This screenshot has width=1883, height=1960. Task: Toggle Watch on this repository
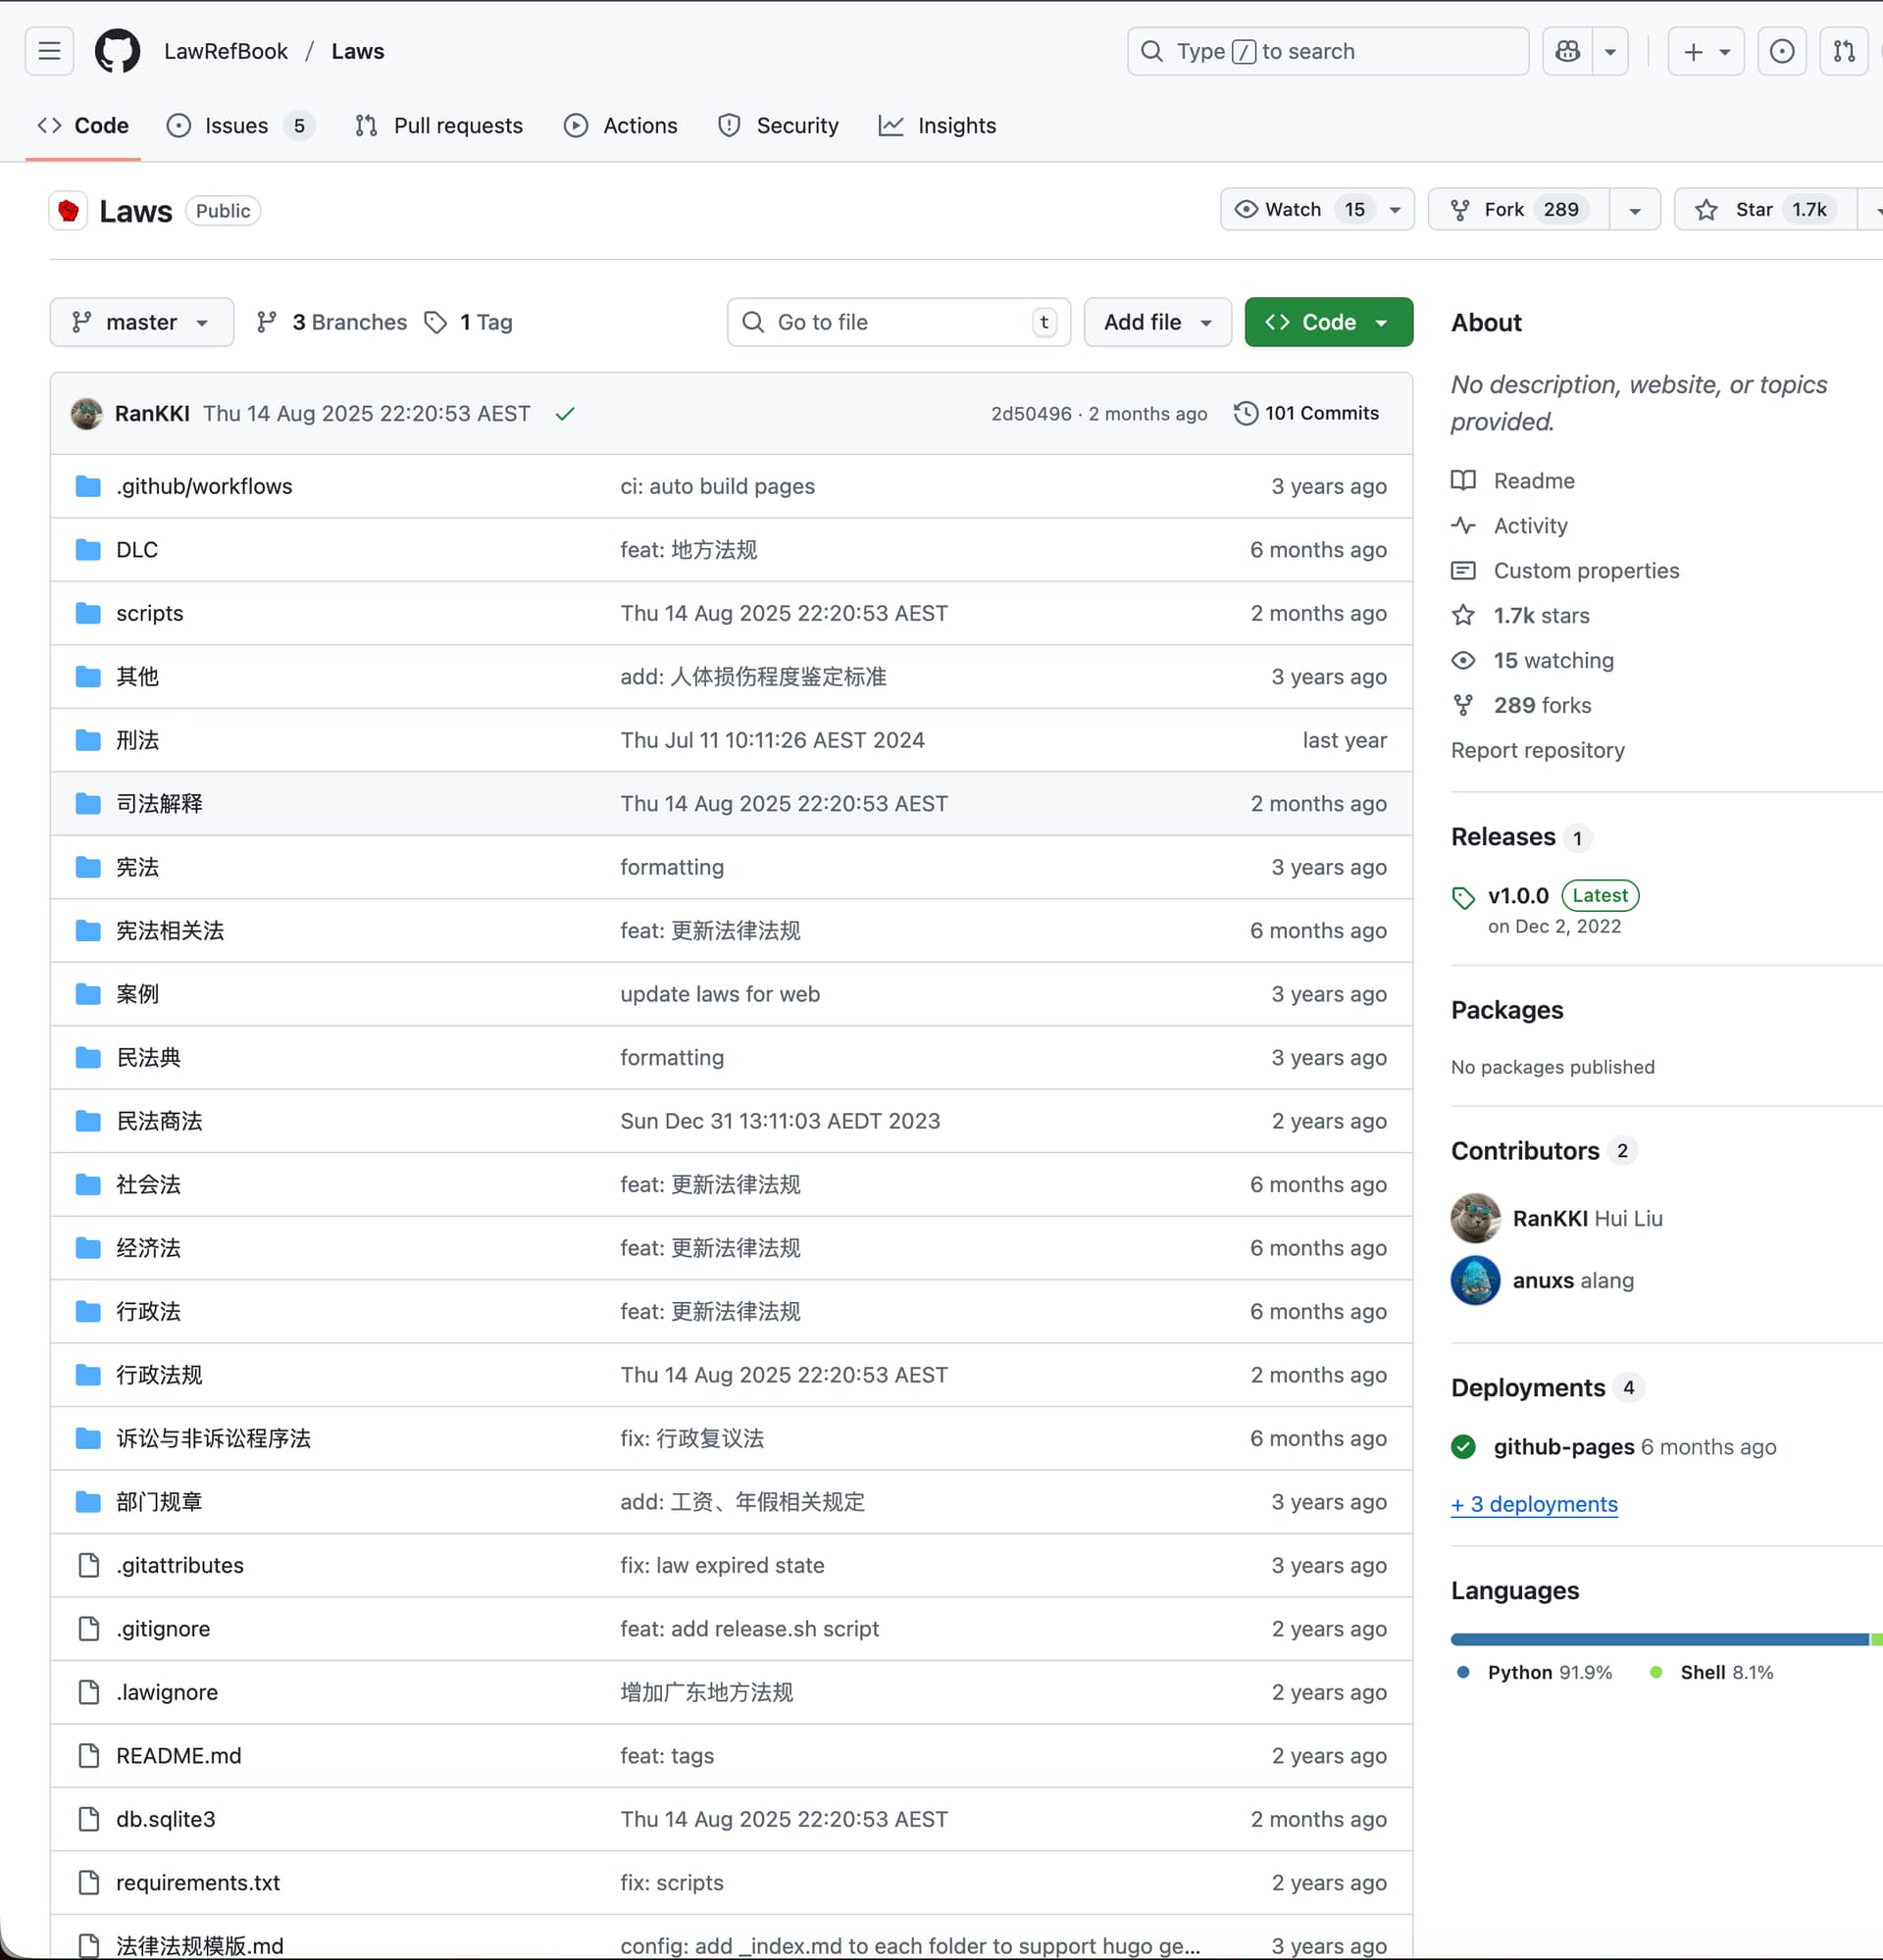(x=1296, y=209)
